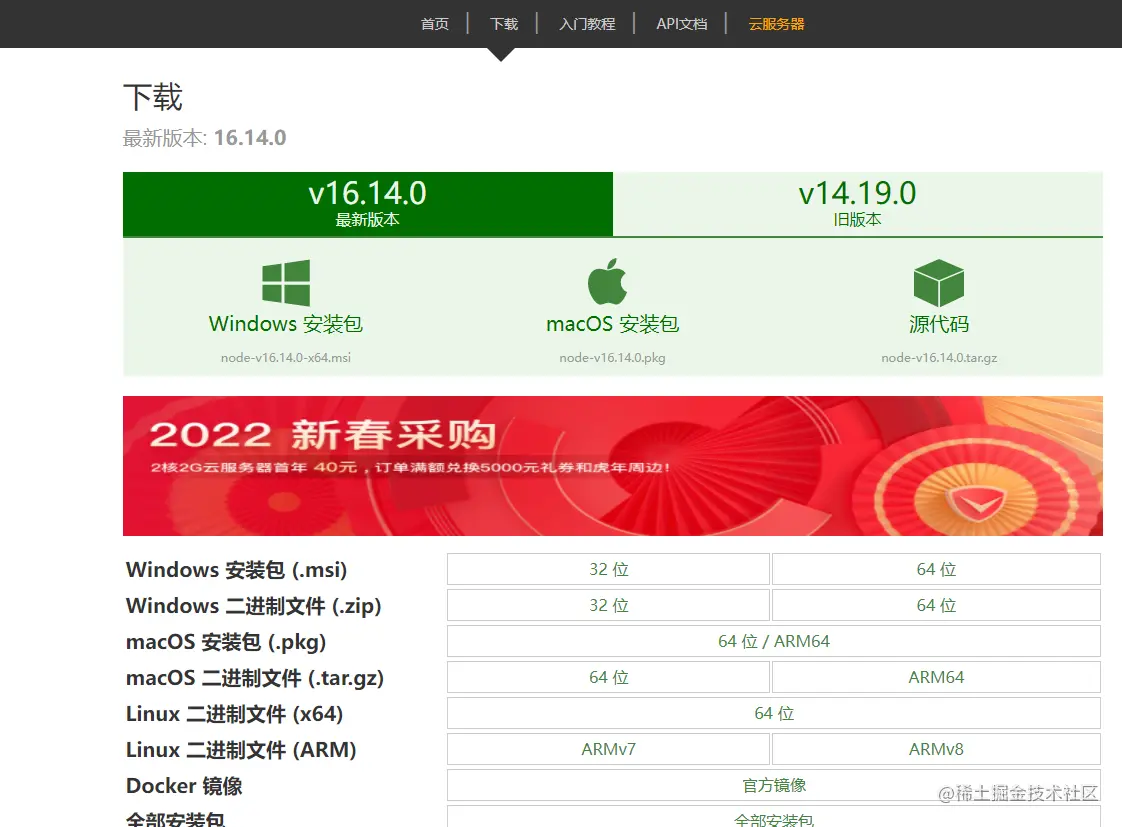Open the 入门教程 navigation item
This screenshot has height=827, width=1122.
587,24
